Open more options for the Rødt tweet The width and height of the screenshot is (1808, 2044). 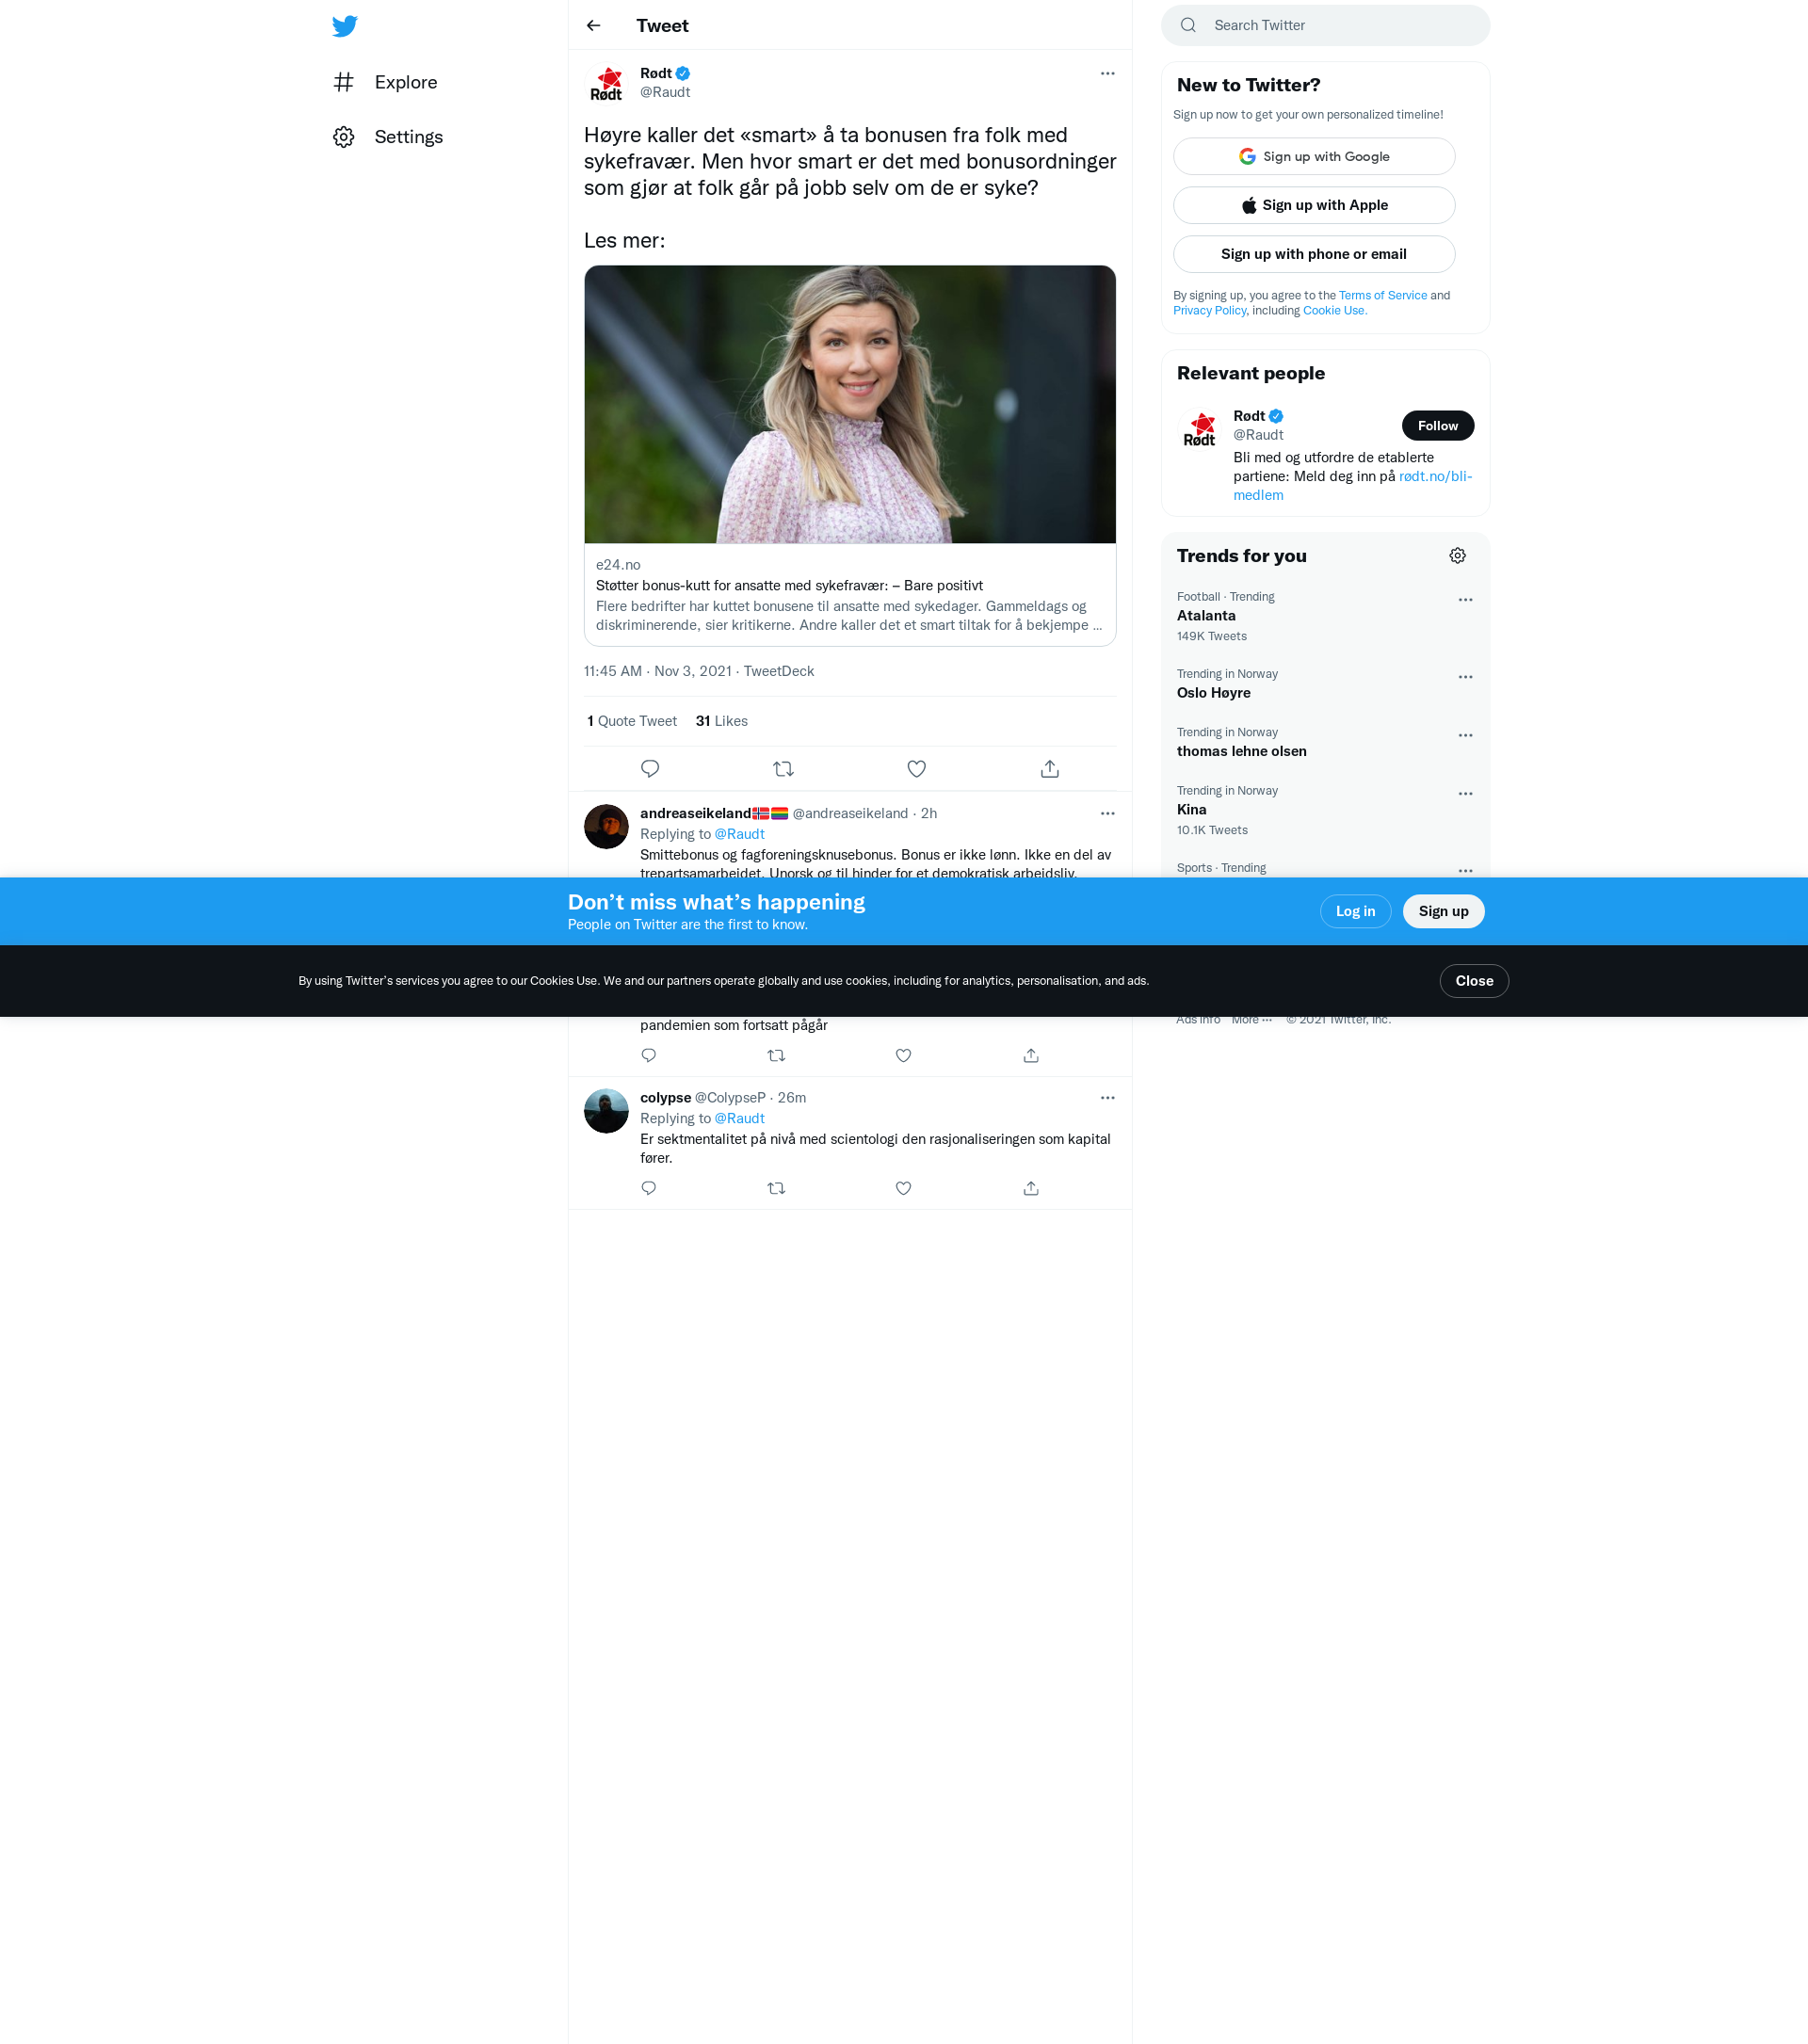click(x=1107, y=73)
